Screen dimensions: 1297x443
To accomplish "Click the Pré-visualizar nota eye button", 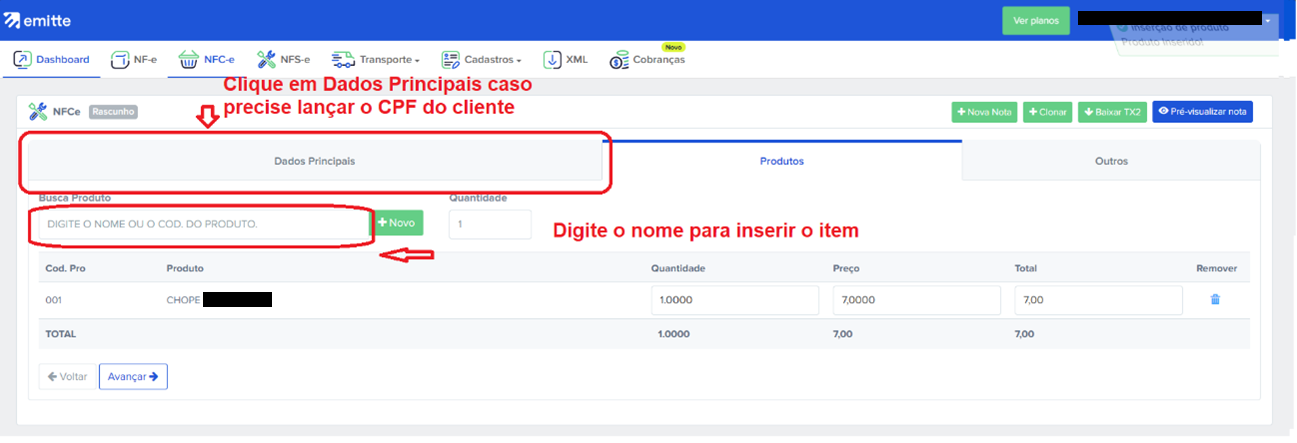I will [x=1202, y=112].
